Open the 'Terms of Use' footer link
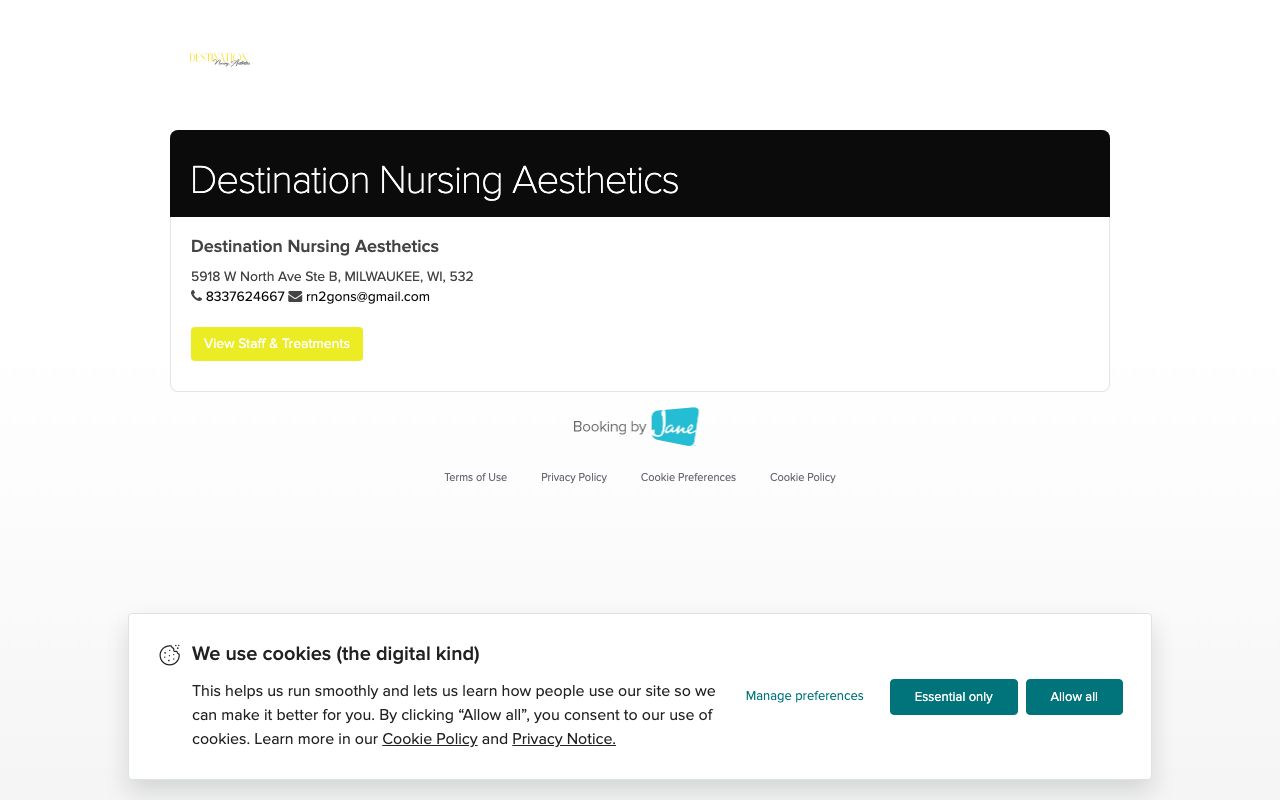 (x=475, y=478)
